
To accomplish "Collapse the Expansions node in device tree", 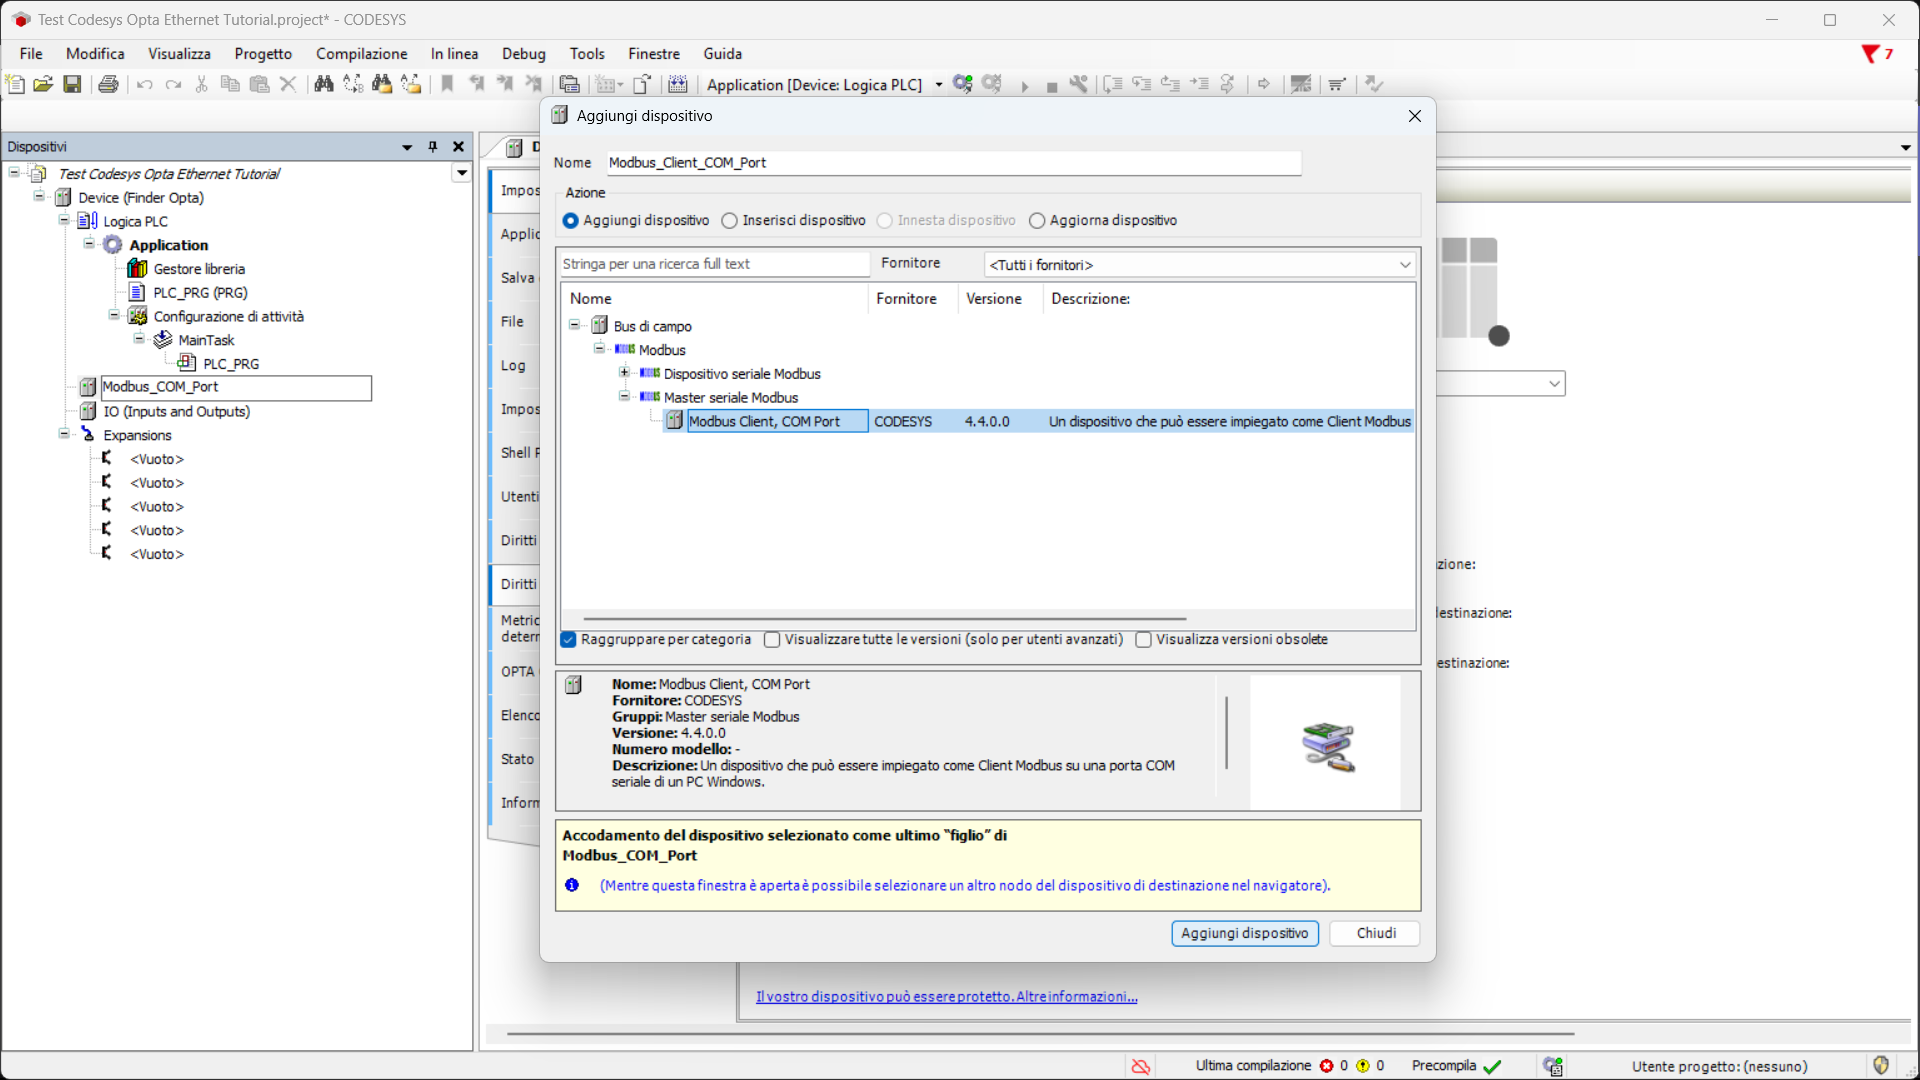I will pos(64,434).
